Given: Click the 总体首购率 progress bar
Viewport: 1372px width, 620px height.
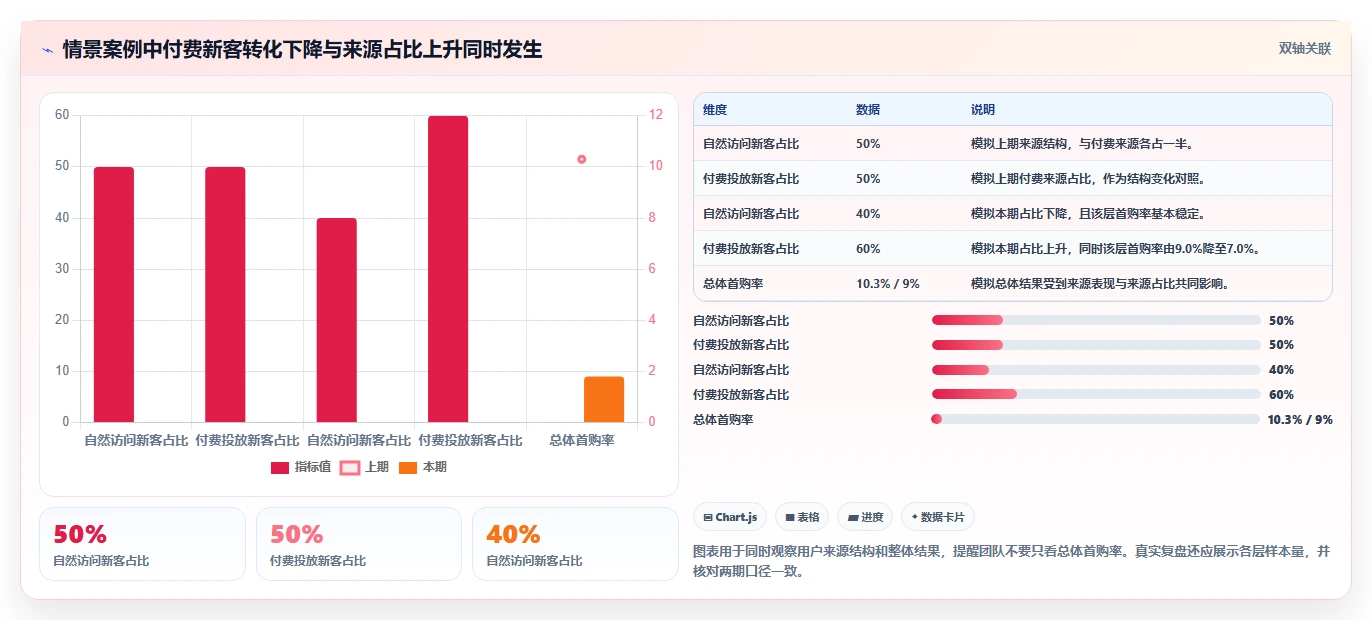Looking at the screenshot, I should tap(1096, 420).
